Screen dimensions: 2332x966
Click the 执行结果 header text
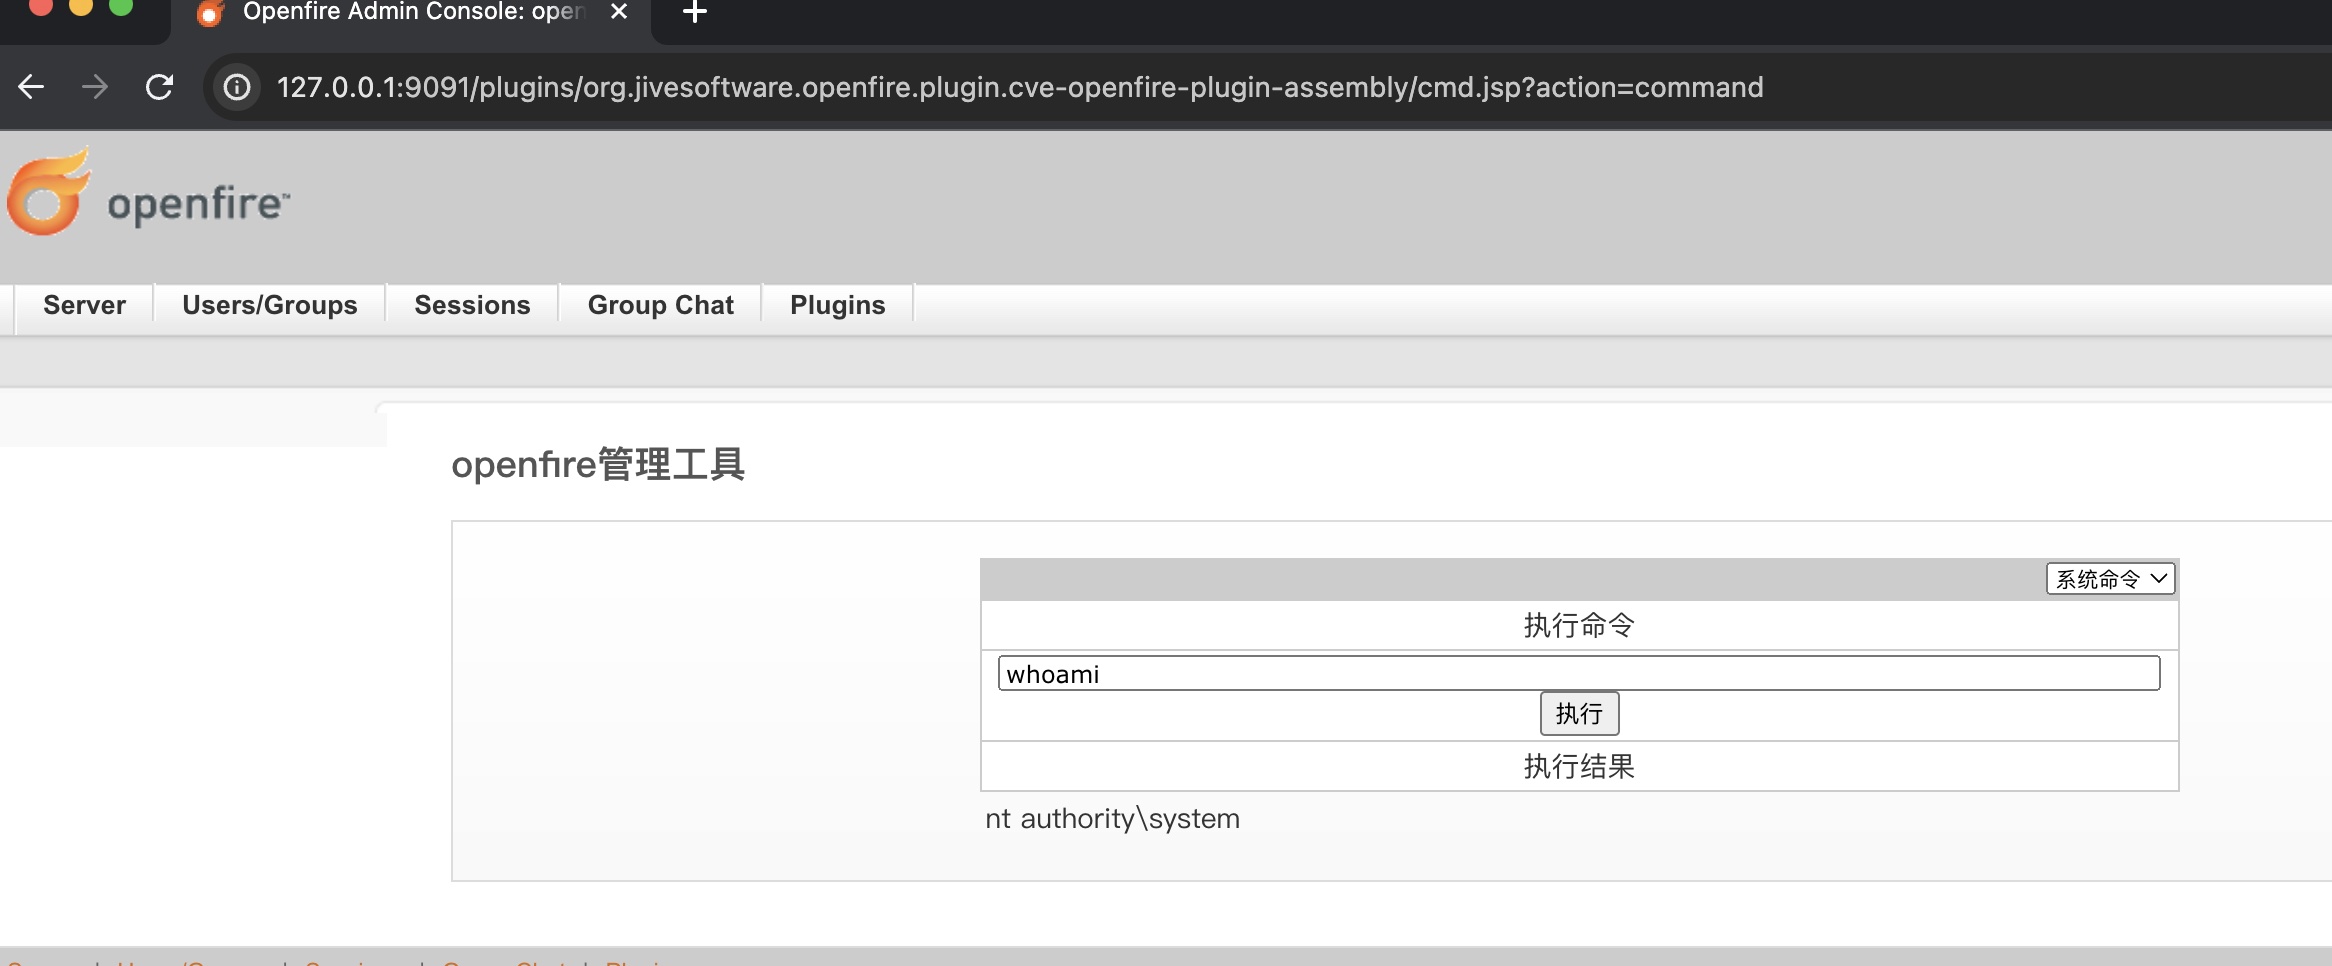click(1579, 766)
